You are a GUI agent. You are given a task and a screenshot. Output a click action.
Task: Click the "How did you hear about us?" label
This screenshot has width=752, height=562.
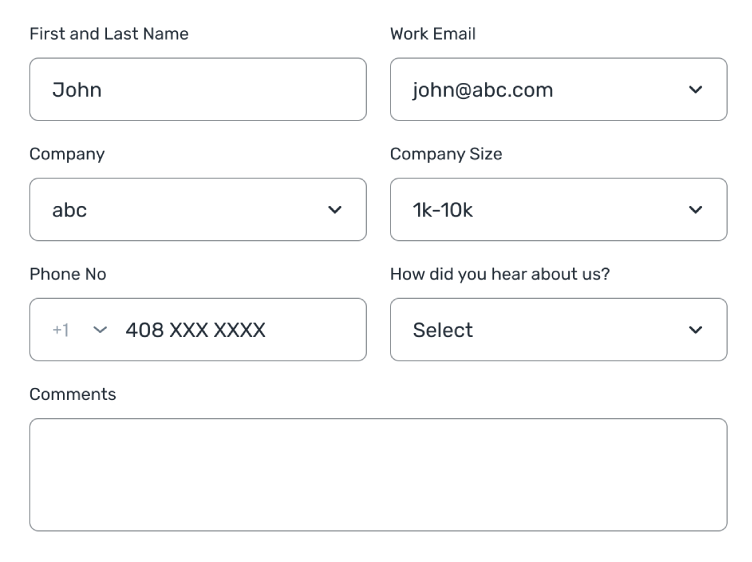pos(500,274)
